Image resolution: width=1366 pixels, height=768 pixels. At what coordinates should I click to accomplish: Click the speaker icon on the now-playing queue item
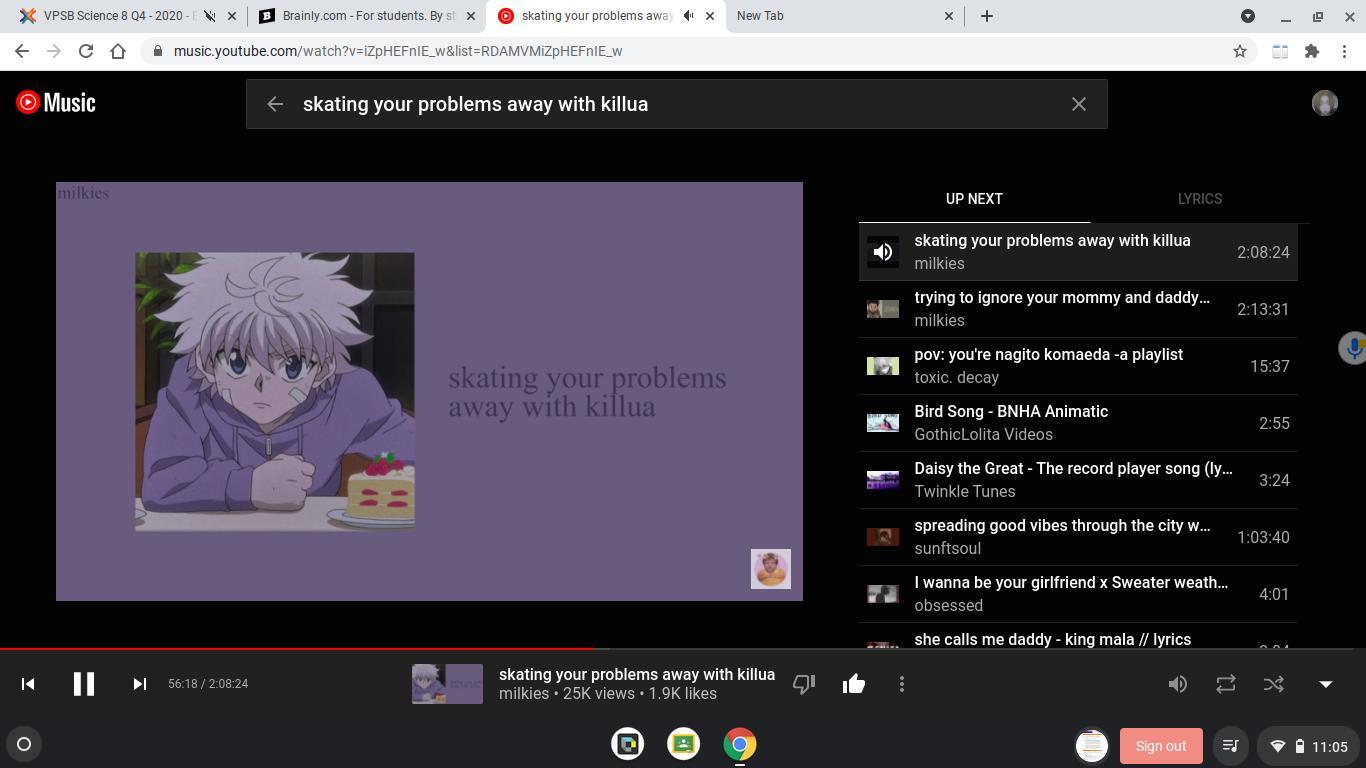click(883, 252)
